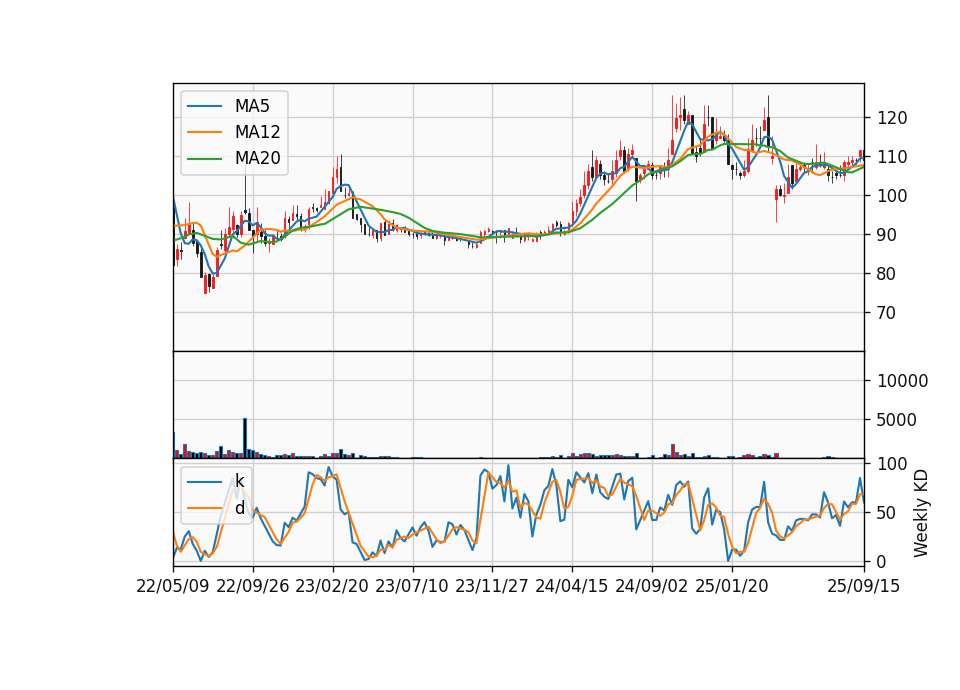Click the tallest volume bar near 22/09

[x=245, y=438]
